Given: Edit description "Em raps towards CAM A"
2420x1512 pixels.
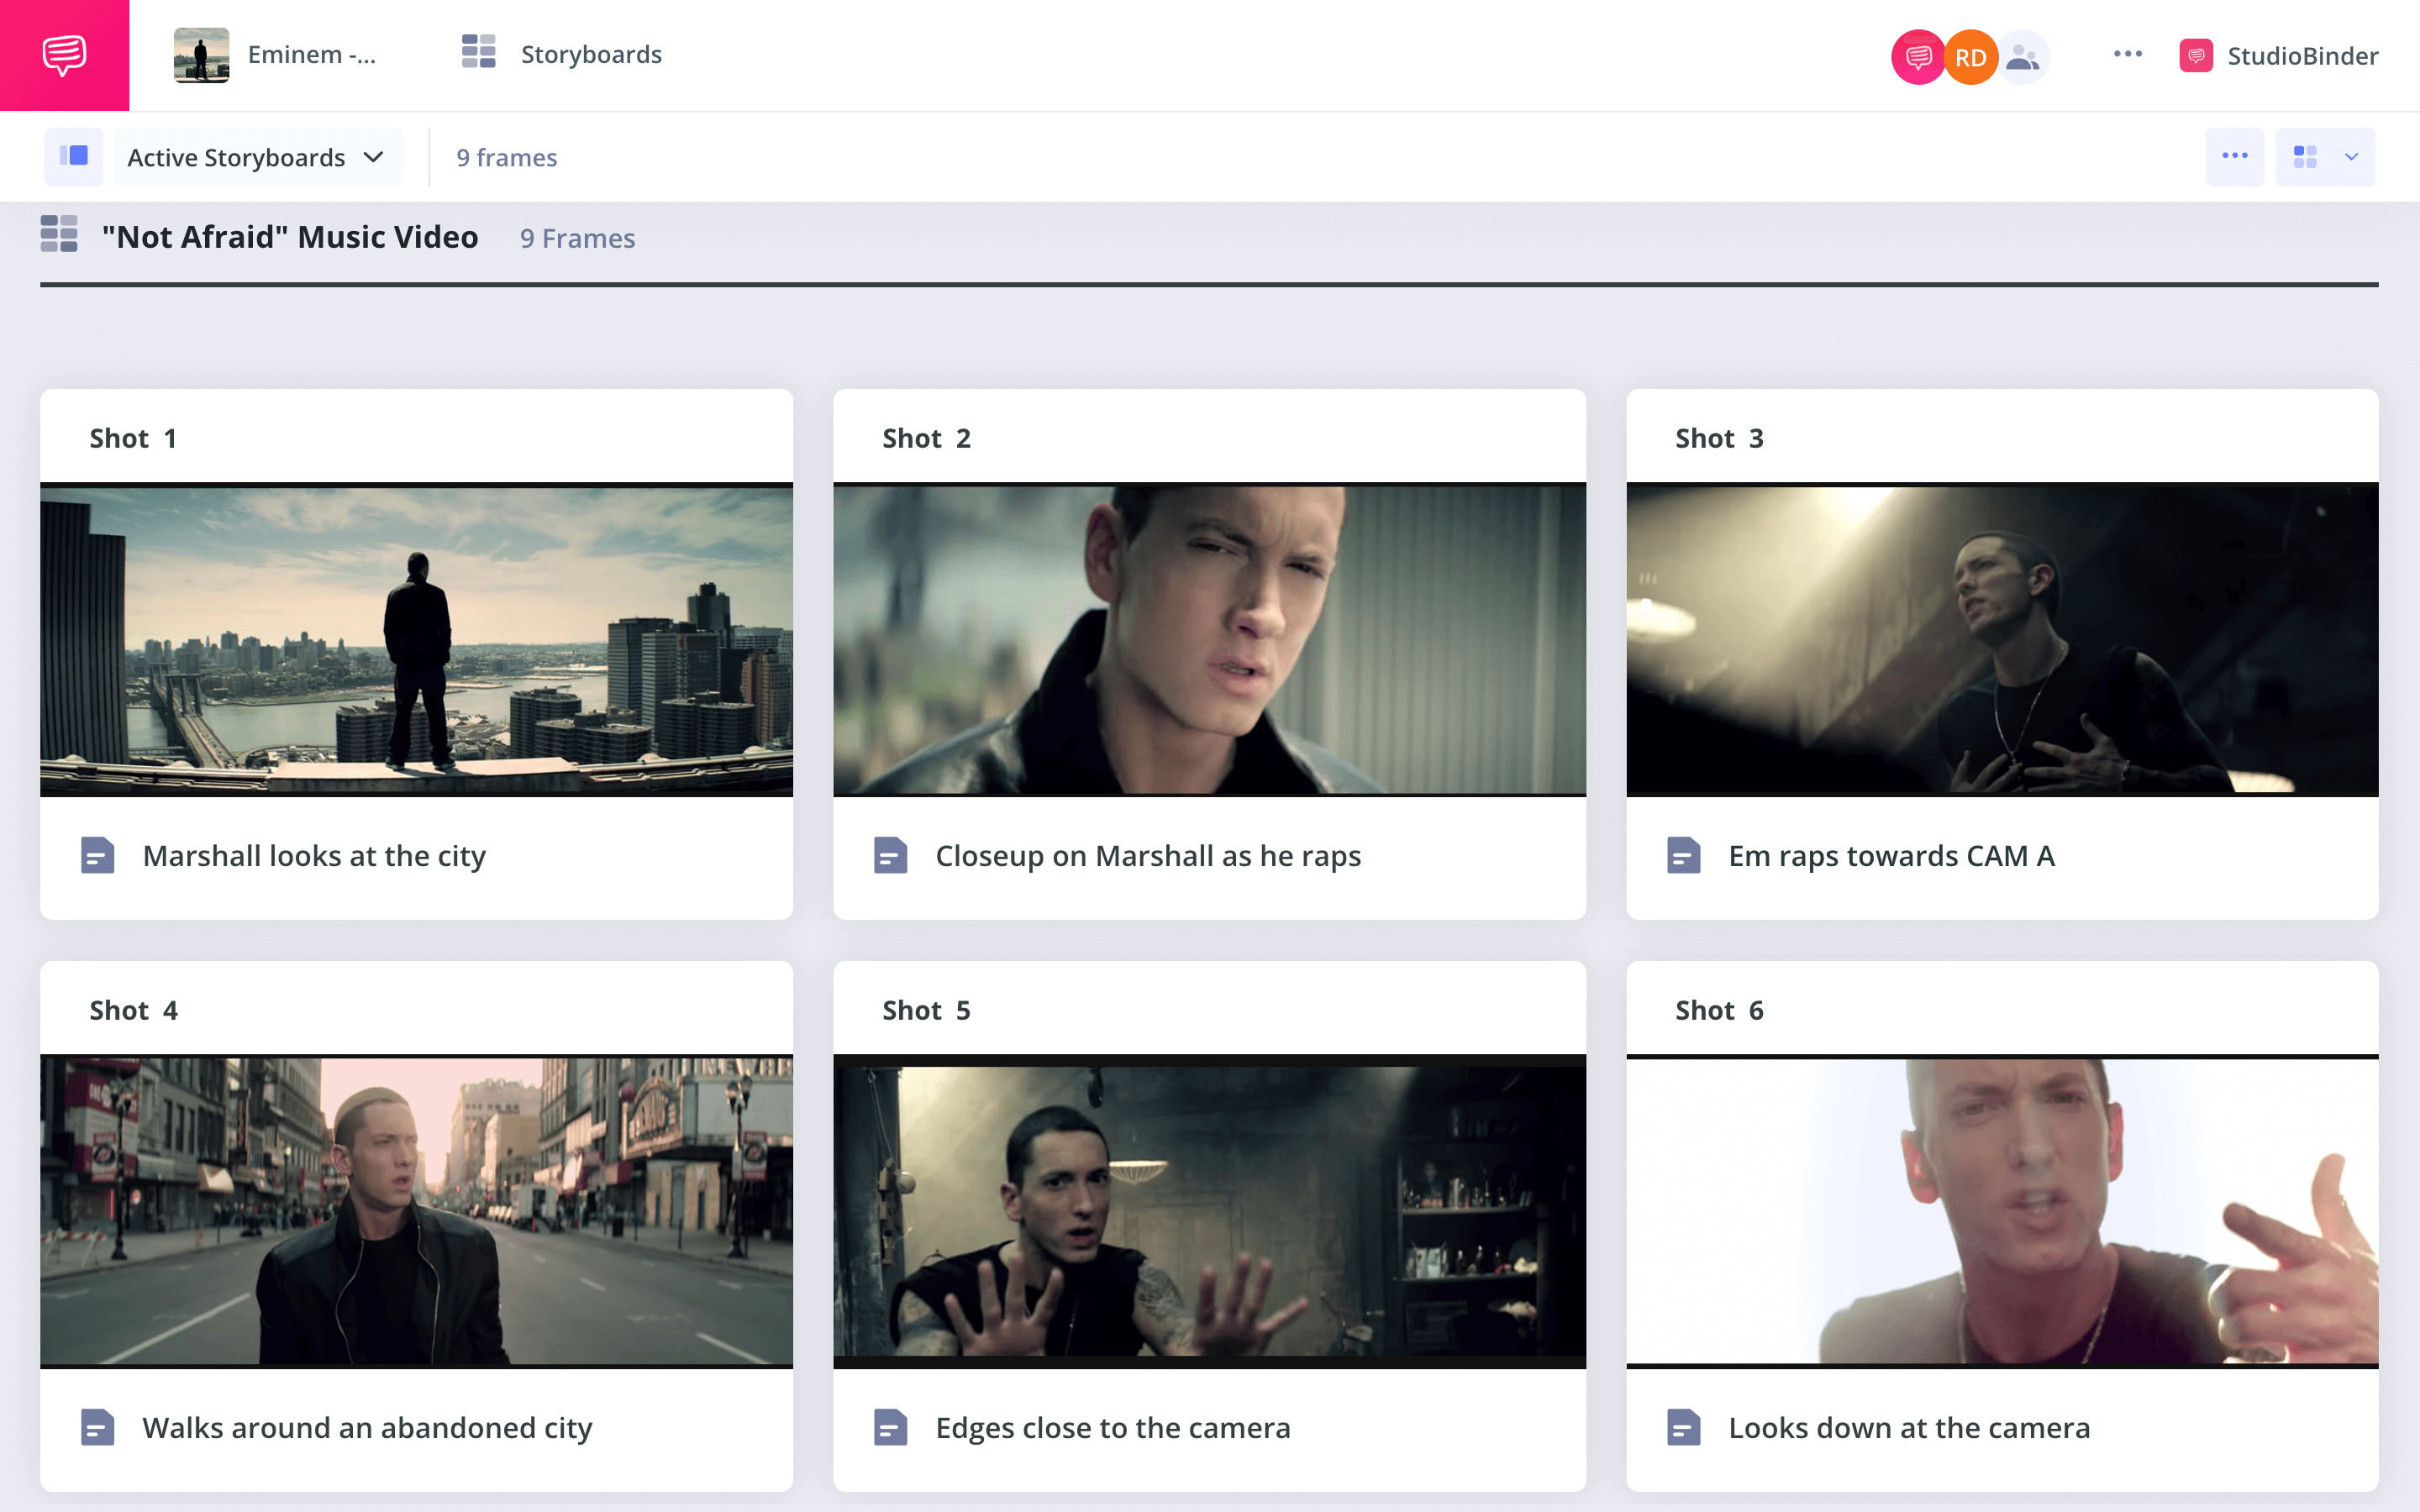Looking at the screenshot, I should point(1892,856).
